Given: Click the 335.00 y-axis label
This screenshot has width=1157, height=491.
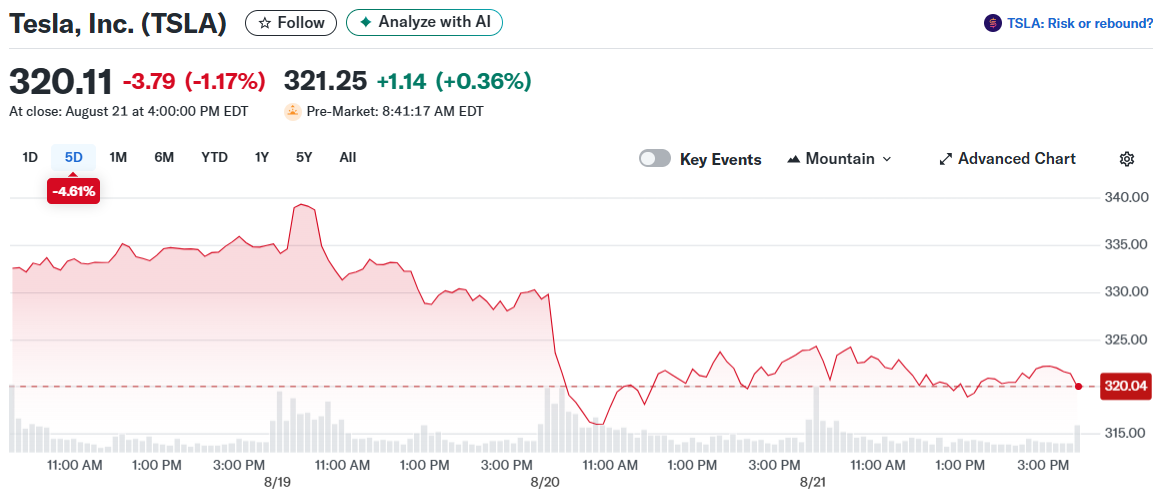Looking at the screenshot, I should tap(1125, 245).
